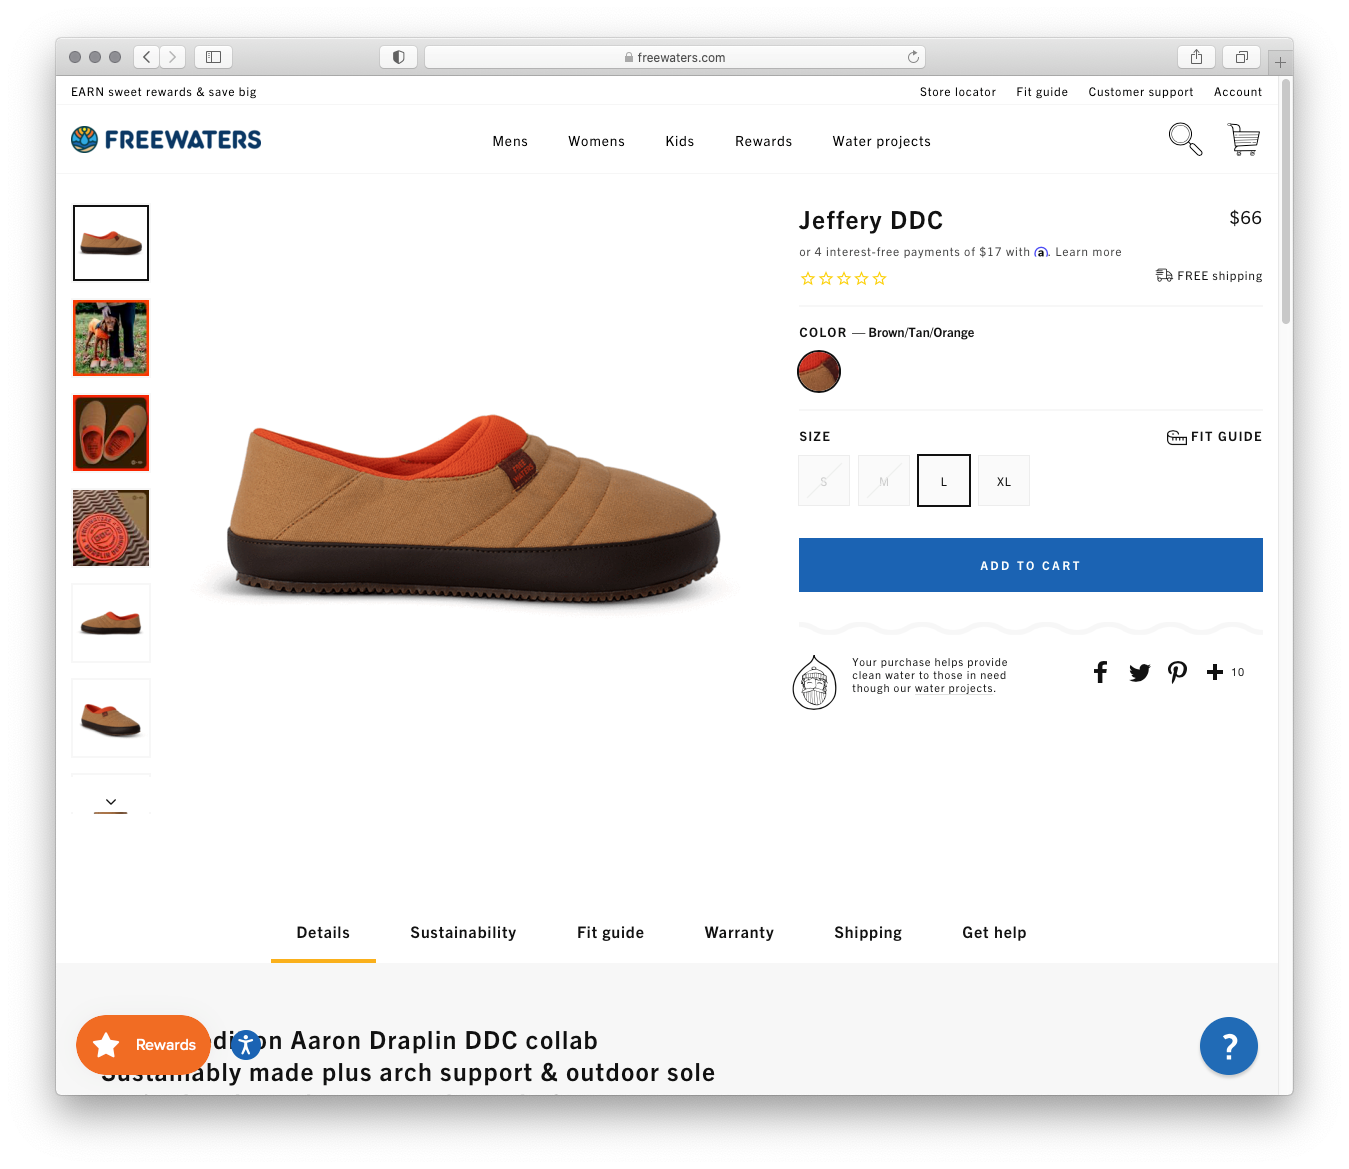Share on Twitter icon

pos(1139,672)
